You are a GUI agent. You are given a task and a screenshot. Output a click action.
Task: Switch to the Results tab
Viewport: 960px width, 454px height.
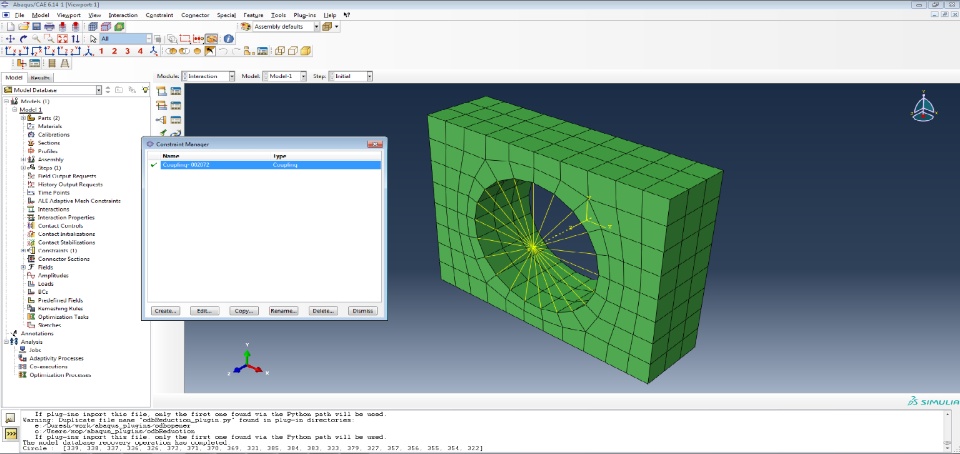tap(40, 78)
